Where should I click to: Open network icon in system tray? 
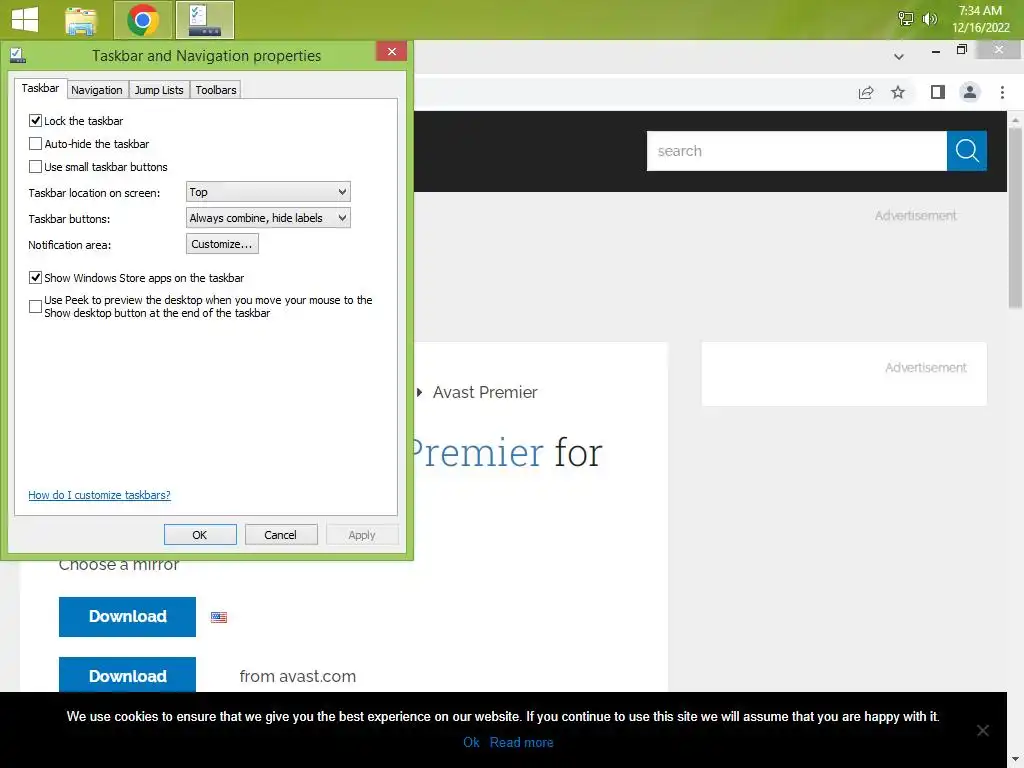(x=905, y=19)
